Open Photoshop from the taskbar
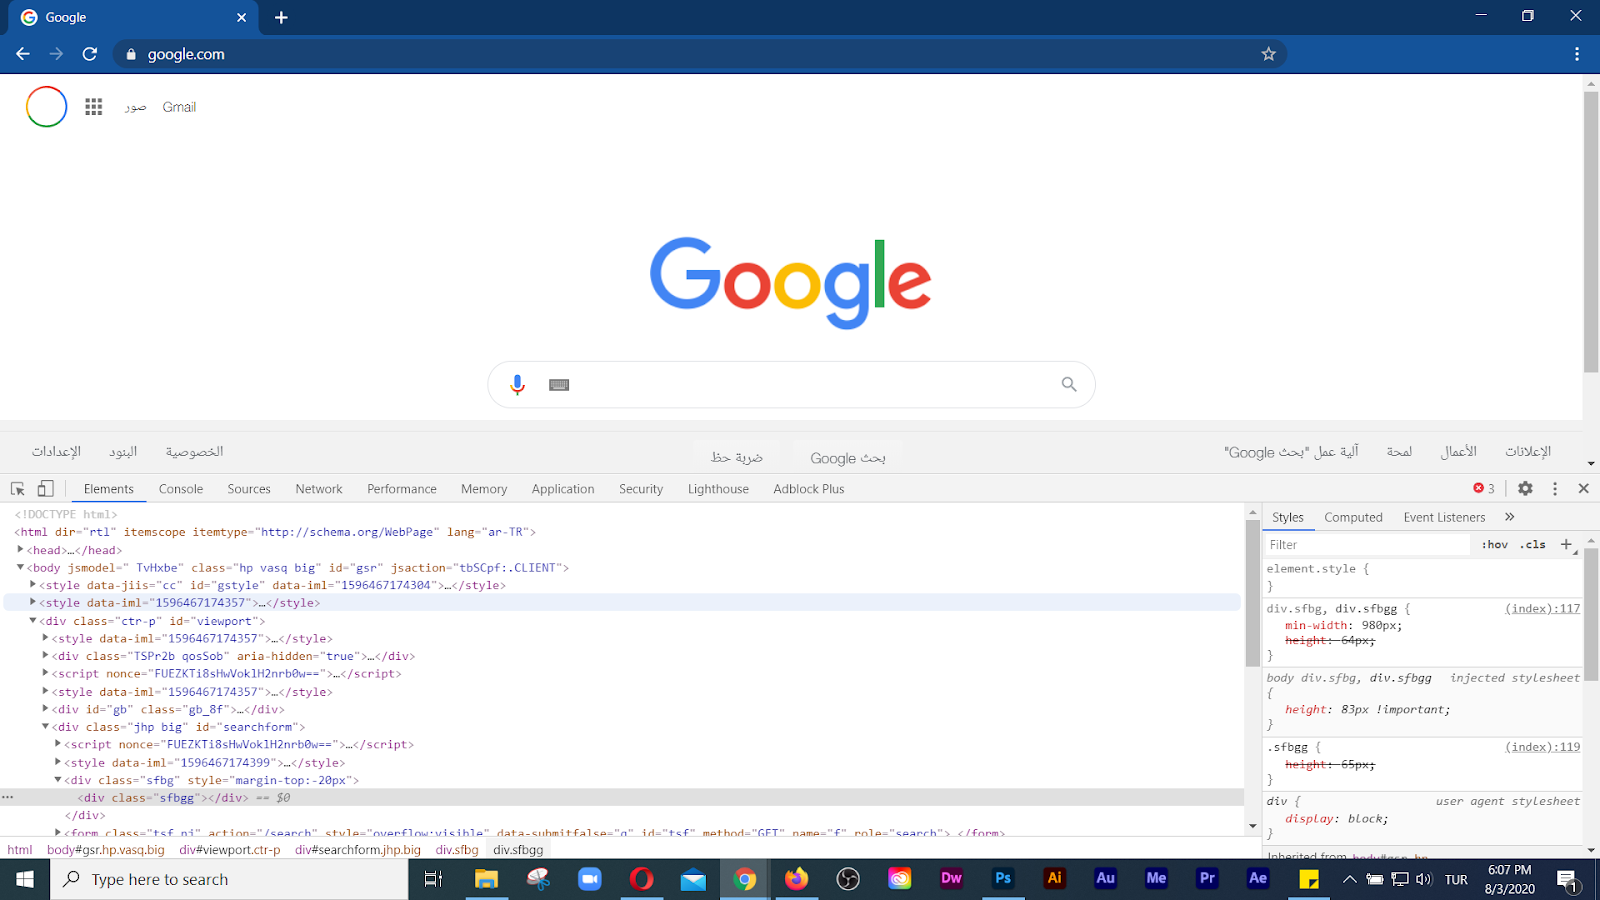1600x900 pixels. click(x=1003, y=878)
